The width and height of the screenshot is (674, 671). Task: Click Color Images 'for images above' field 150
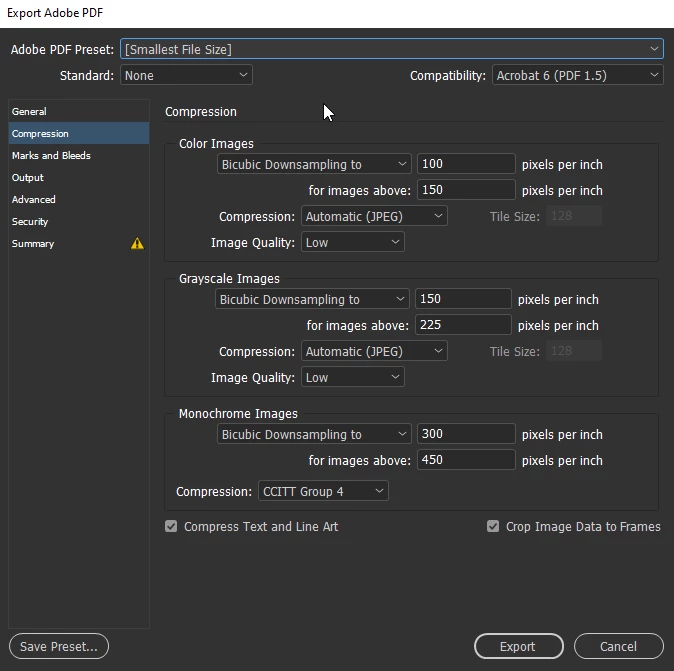466,190
